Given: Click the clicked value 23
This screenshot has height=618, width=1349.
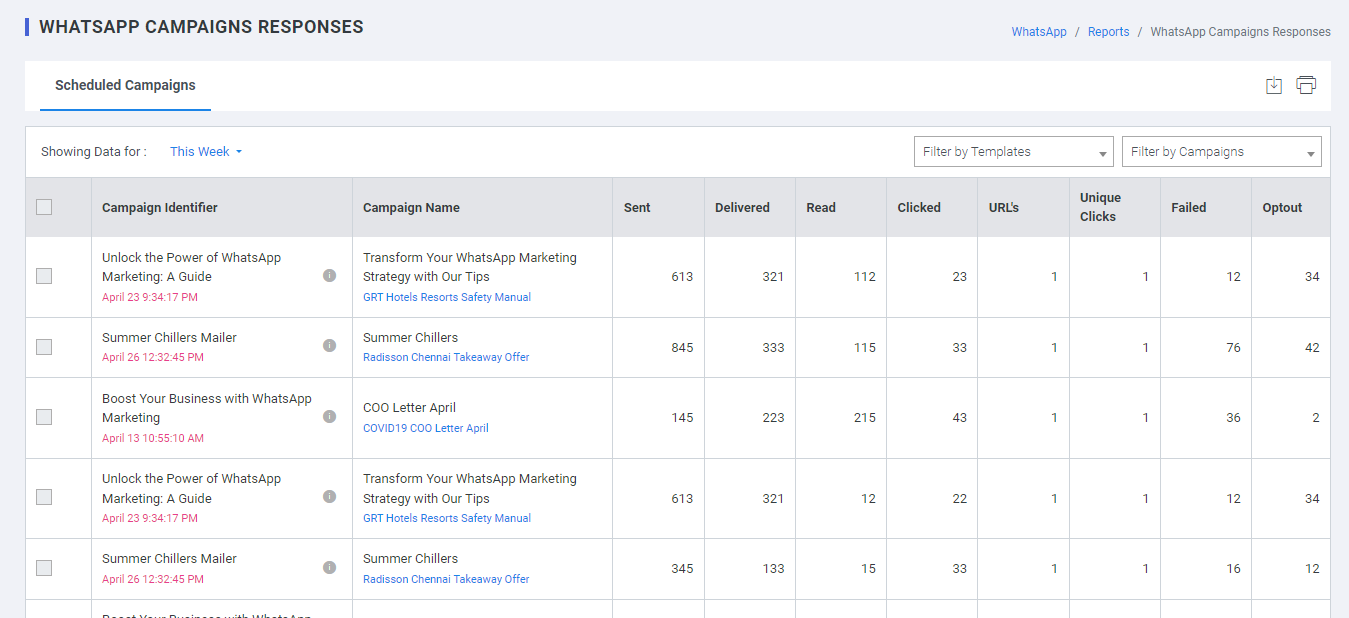Looking at the screenshot, I should pos(960,277).
